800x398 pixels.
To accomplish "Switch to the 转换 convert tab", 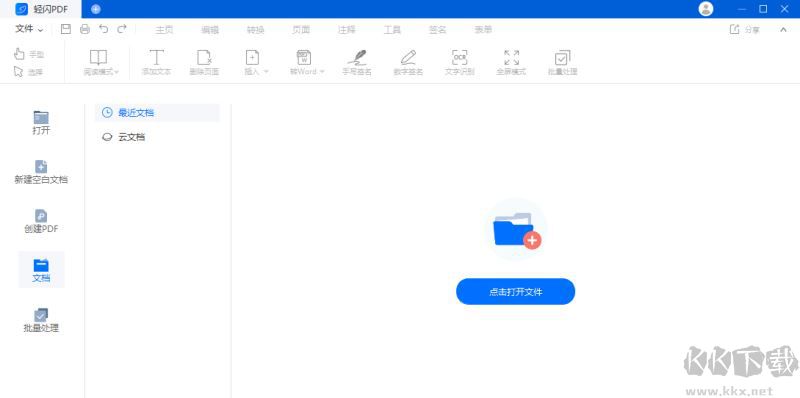I will click(256, 30).
